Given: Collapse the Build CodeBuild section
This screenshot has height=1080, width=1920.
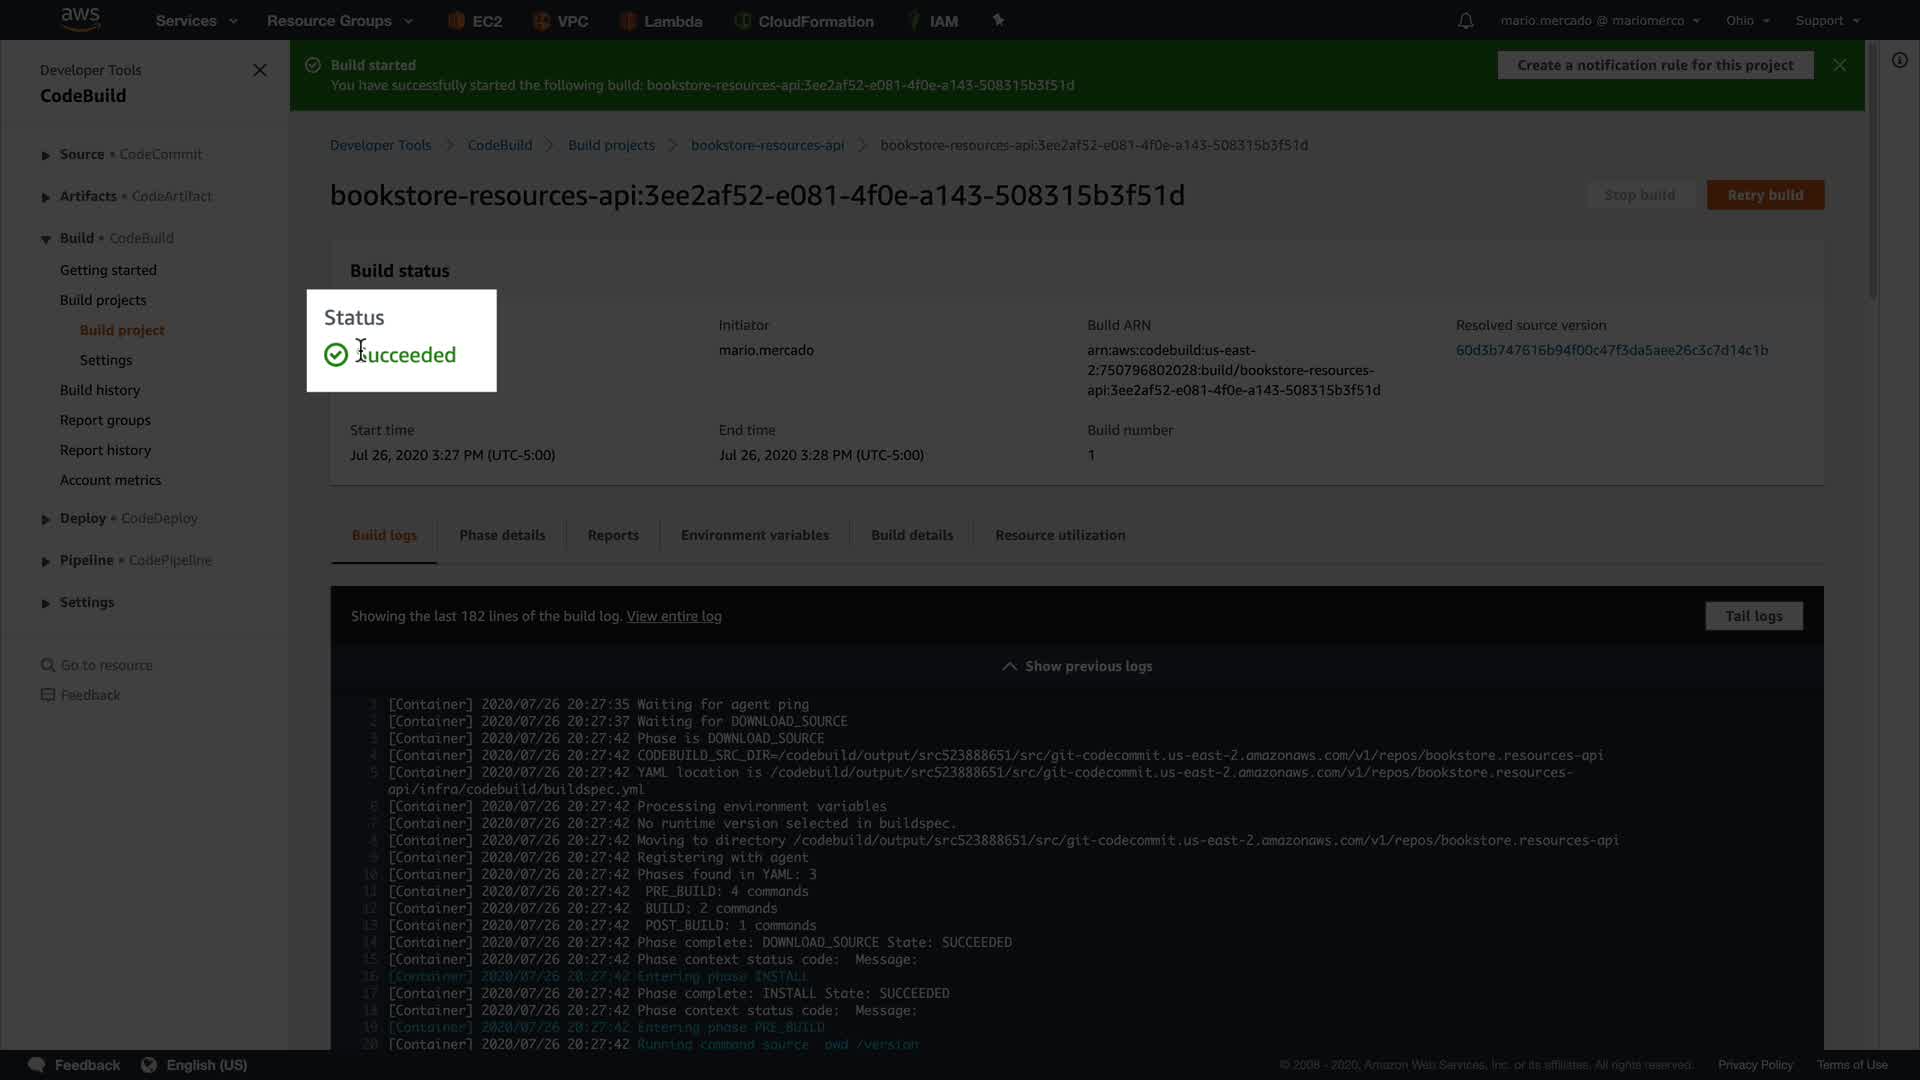Looking at the screenshot, I should tap(46, 239).
